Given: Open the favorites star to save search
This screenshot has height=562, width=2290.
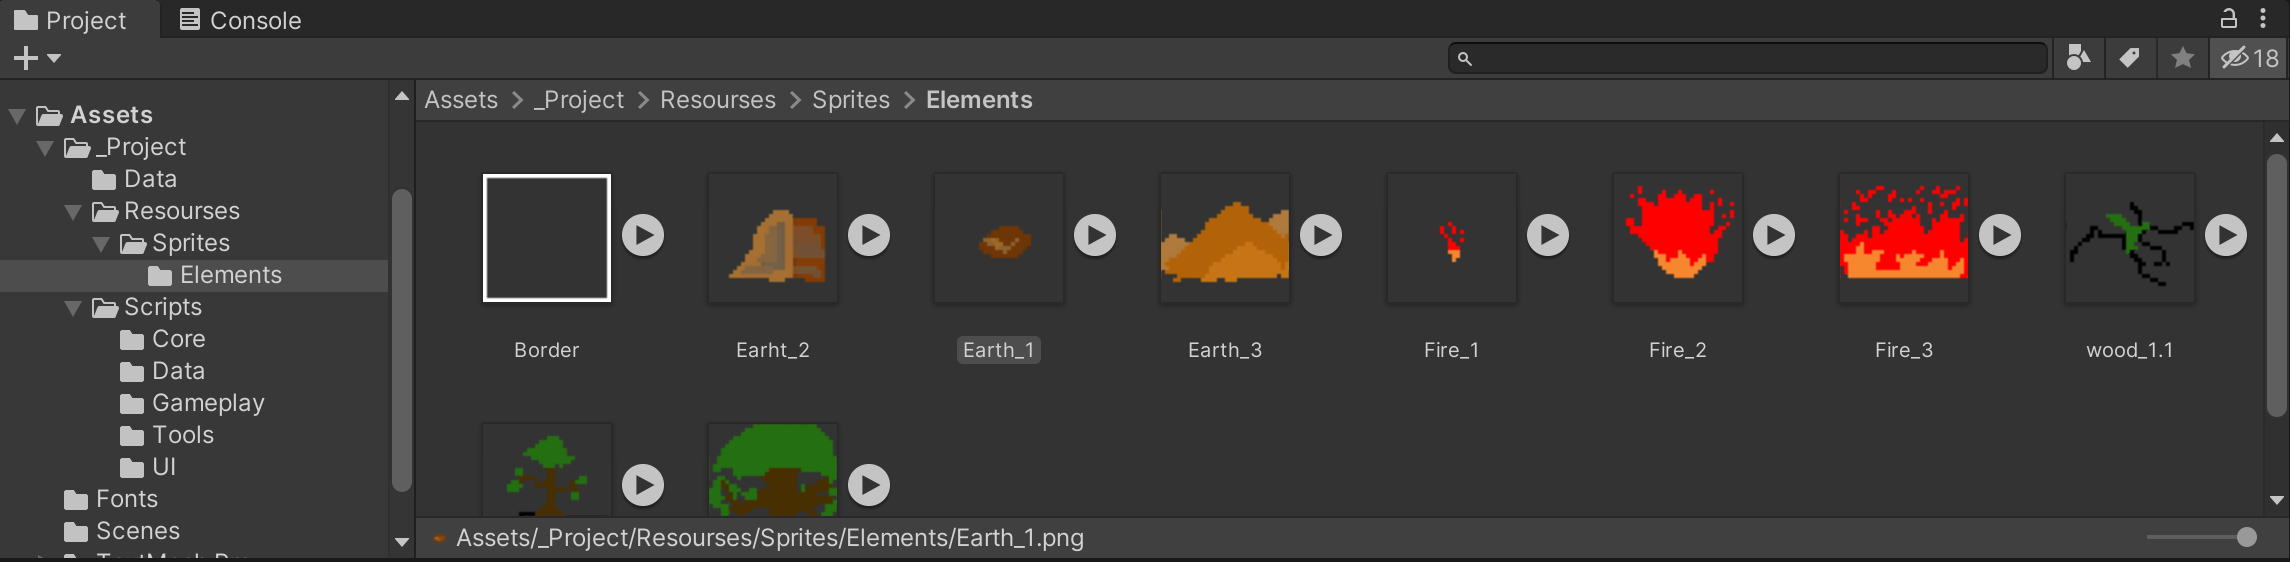Looking at the screenshot, I should [2183, 58].
